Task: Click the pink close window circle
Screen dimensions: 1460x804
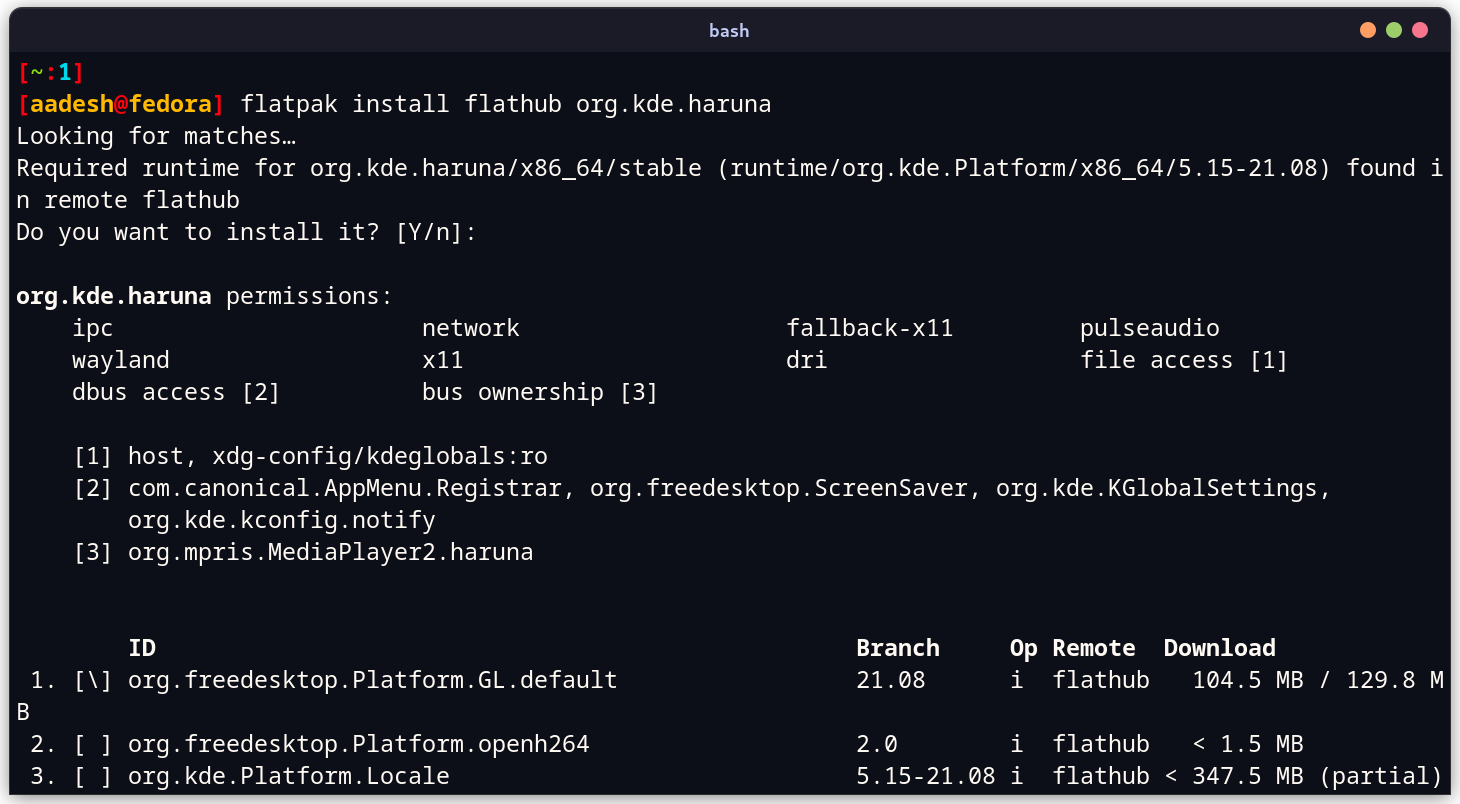Action: click(x=1420, y=30)
